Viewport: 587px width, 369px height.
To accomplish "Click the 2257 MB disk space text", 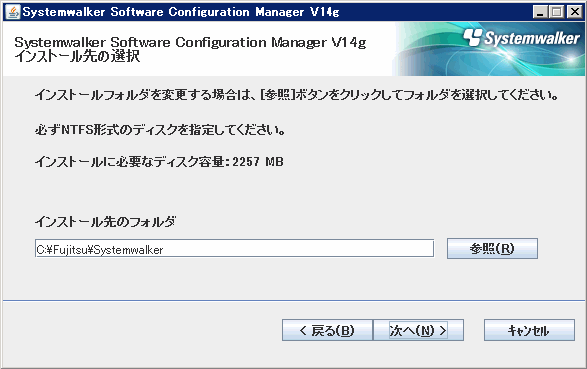I will pos(159,162).
